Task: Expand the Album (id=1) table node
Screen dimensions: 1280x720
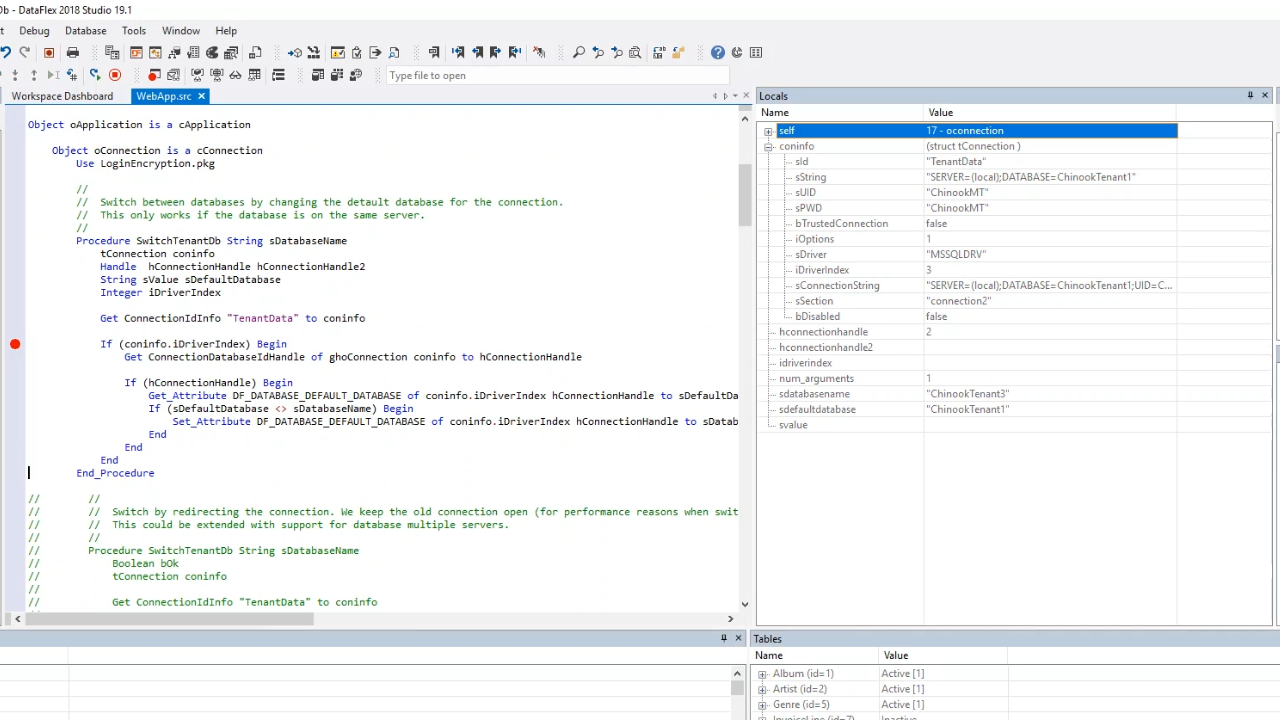Action: [762, 674]
